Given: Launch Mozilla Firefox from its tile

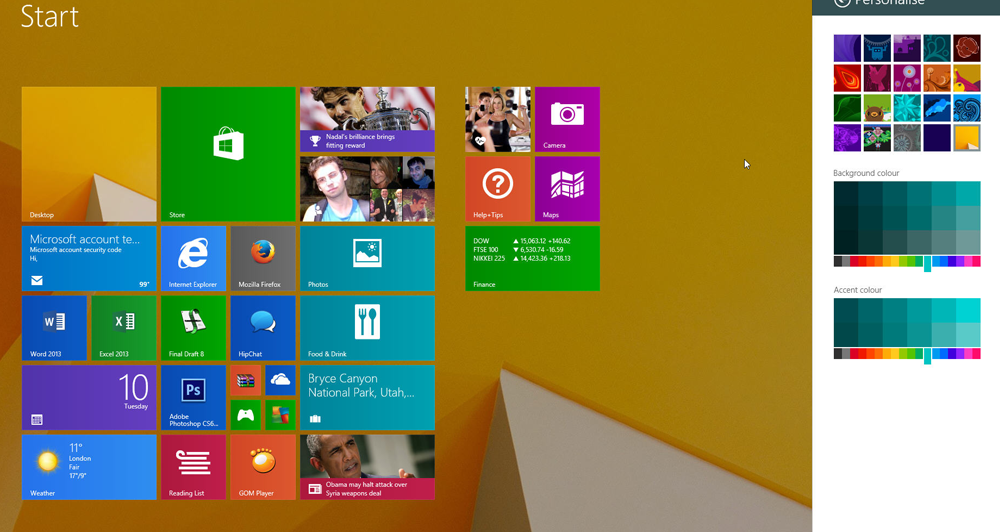Looking at the screenshot, I should pyautogui.click(x=263, y=258).
